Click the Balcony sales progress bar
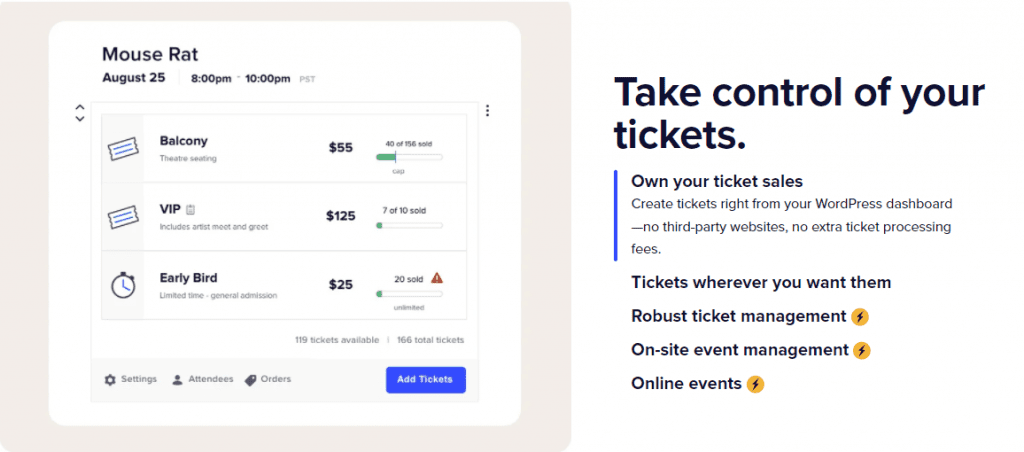This screenshot has width=1024, height=452. pos(409,157)
